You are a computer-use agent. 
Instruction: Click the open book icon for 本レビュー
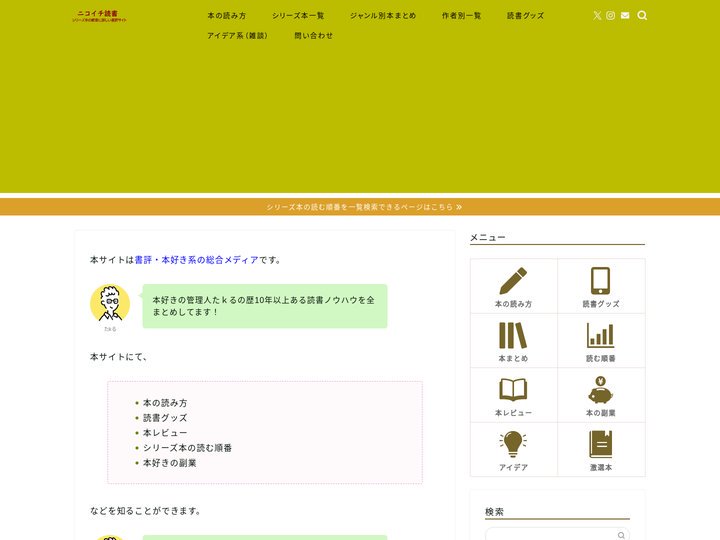click(513, 390)
